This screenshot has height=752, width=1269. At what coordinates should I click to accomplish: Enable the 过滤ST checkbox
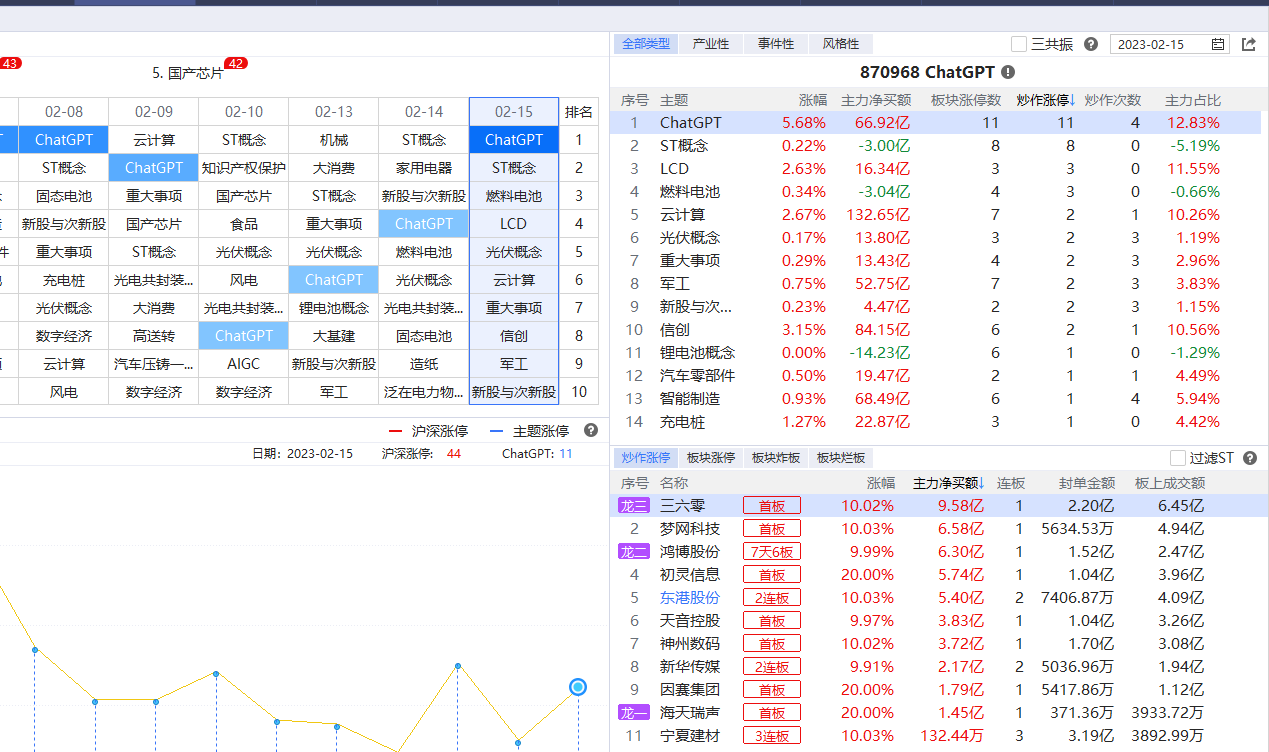(x=1178, y=458)
